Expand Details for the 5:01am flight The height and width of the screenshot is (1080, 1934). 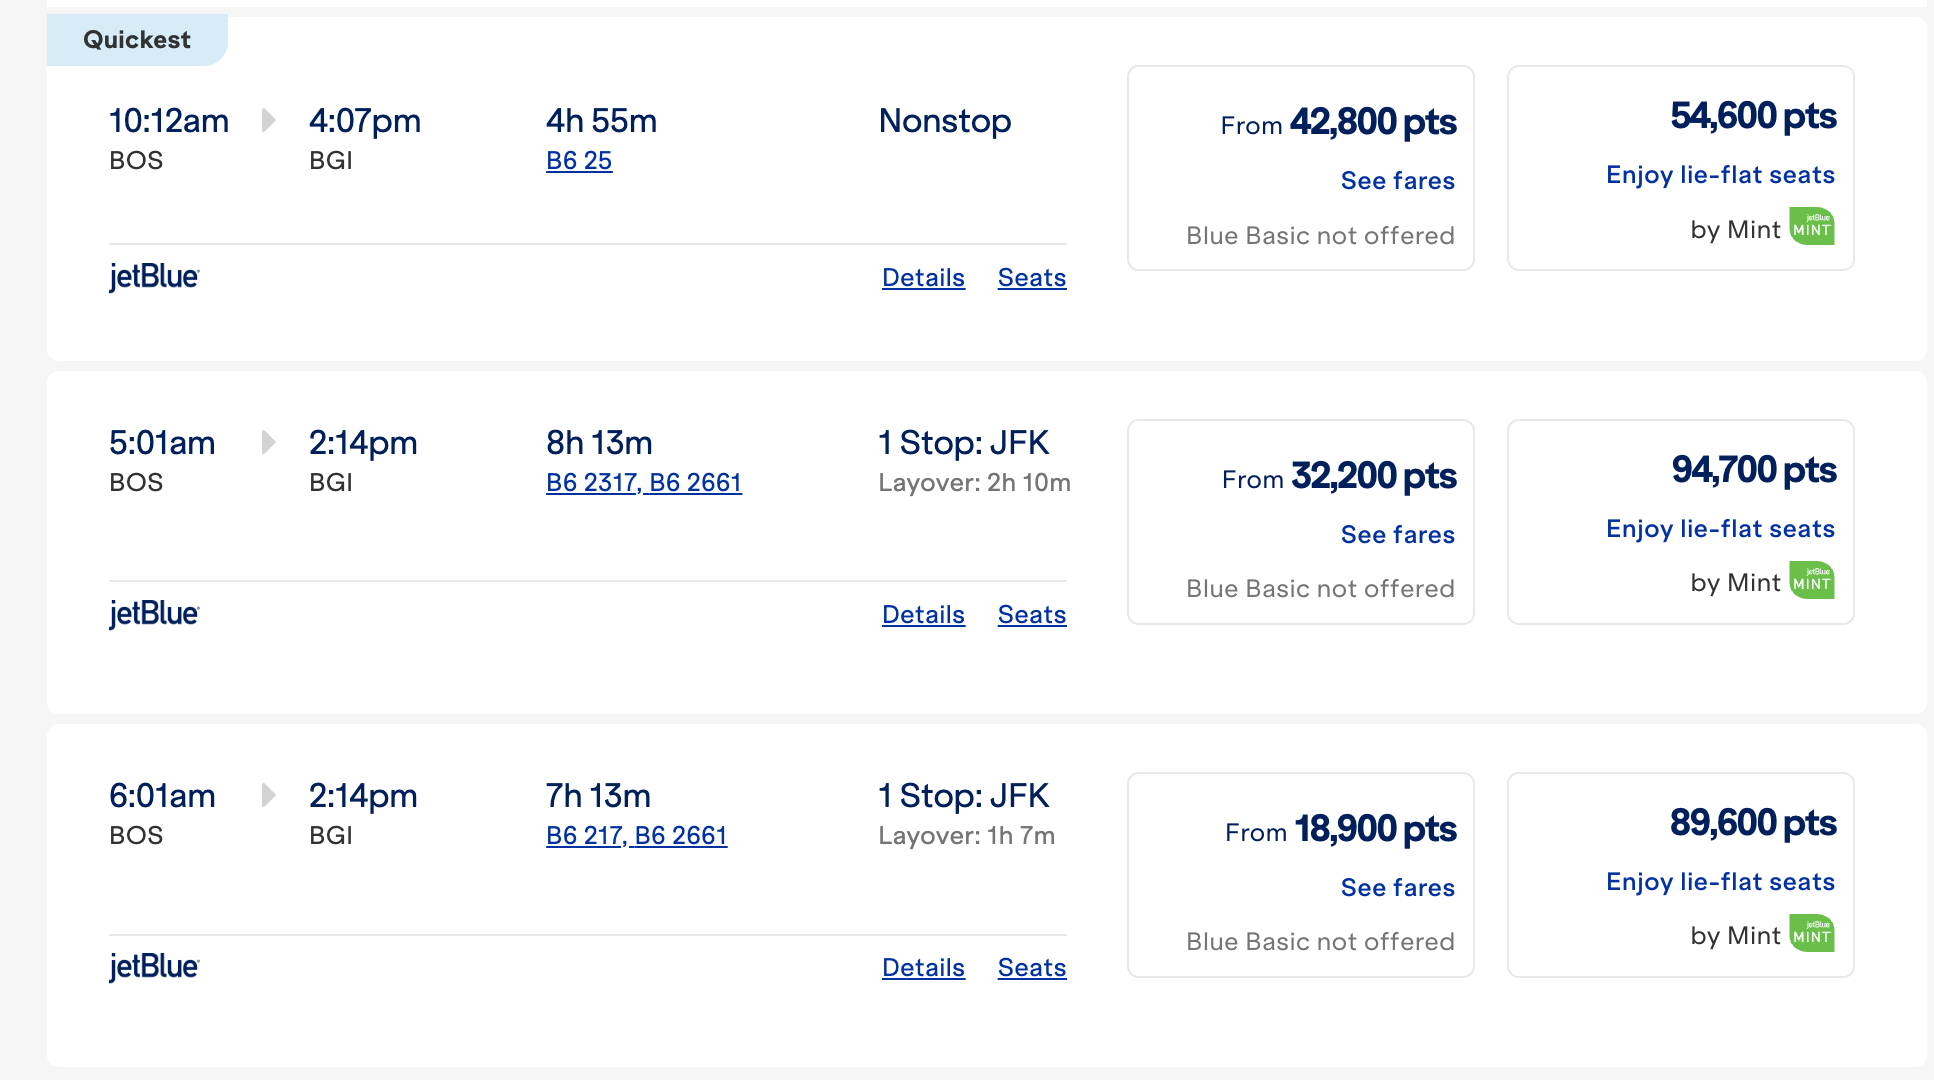coord(923,614)
